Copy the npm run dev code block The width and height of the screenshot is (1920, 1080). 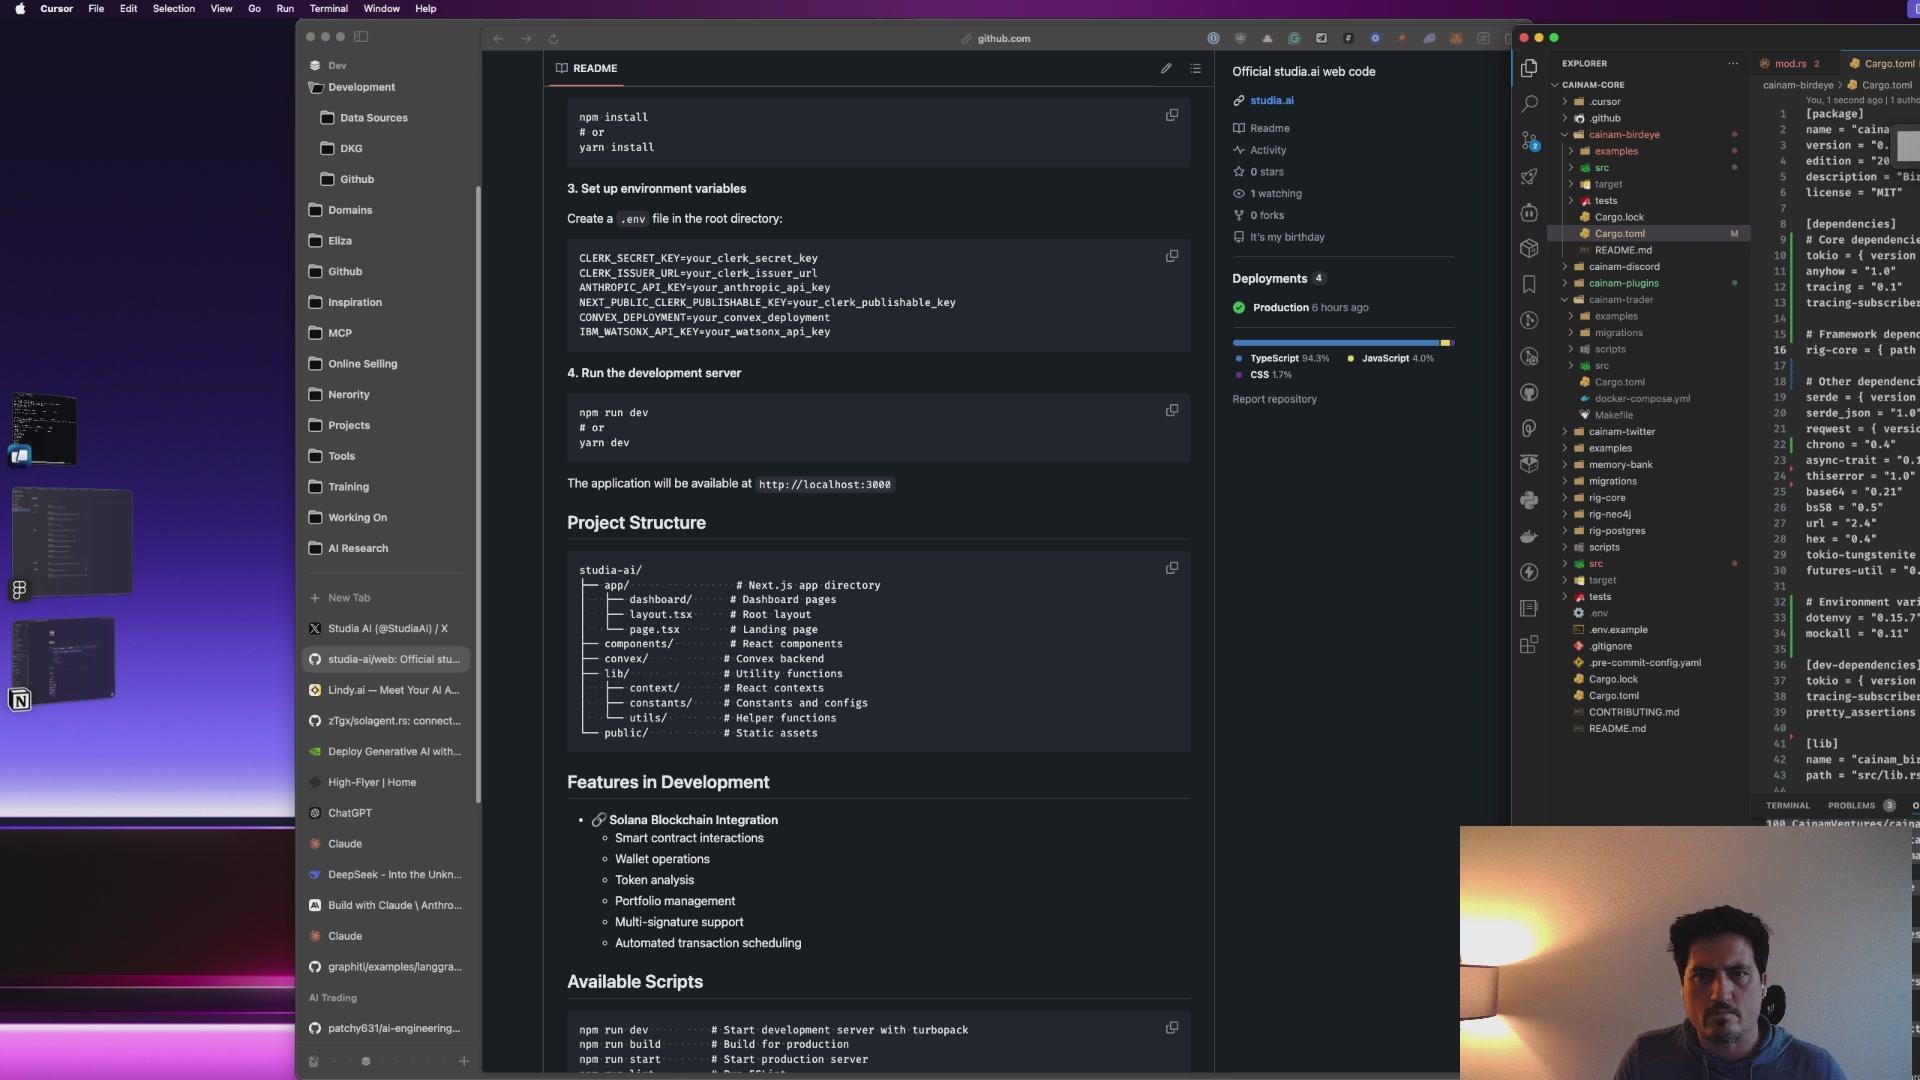click(x=1172, y=410)
